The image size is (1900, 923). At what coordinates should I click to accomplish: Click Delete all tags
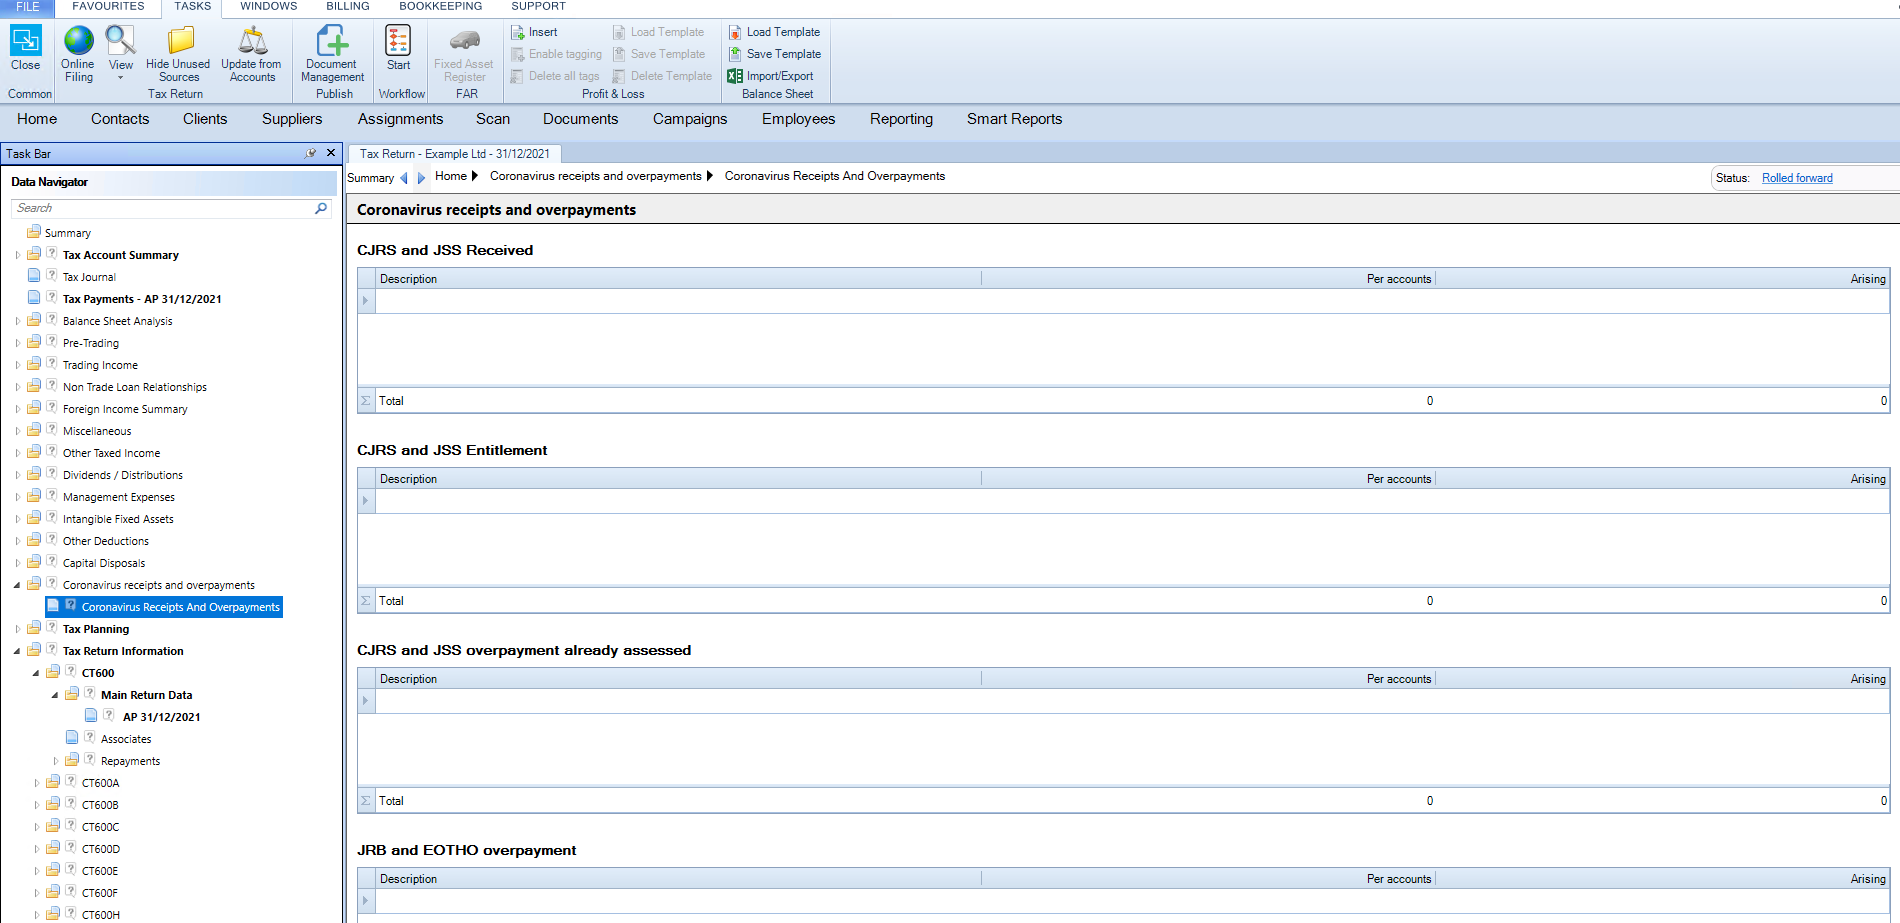click(x=555, y=76)
